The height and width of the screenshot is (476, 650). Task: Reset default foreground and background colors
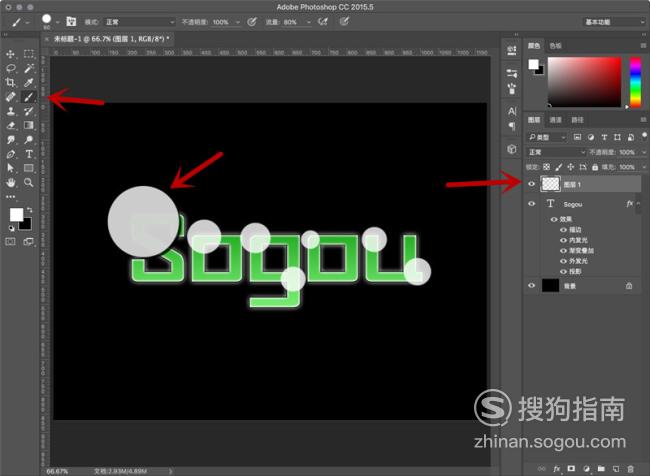tap(11, 228)
